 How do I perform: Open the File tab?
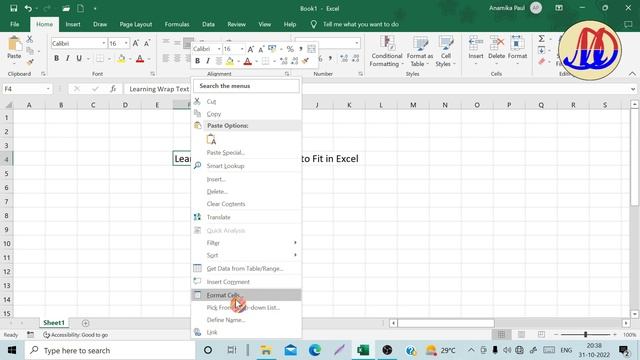click(15, 24)
